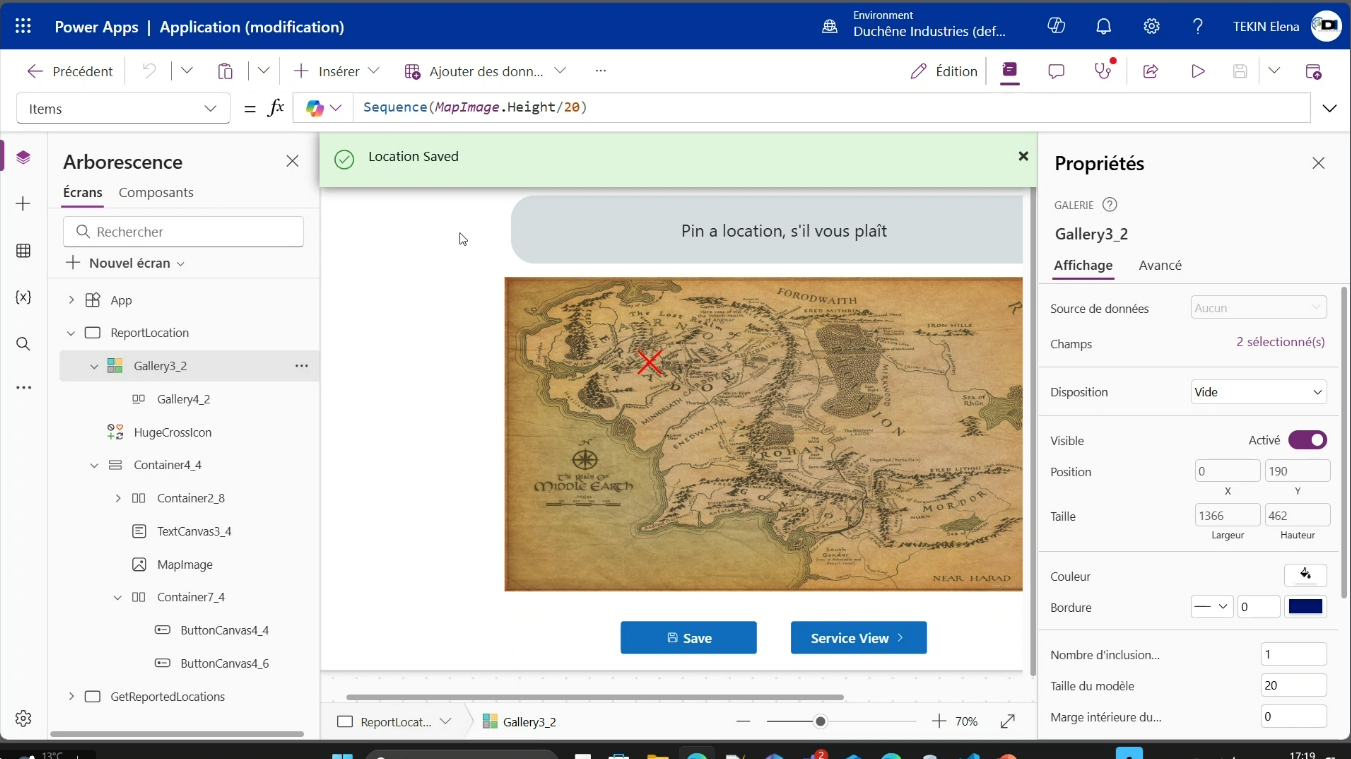Click fit-to-window expand icon
1351x759 pixels.
pos(1008,721)
